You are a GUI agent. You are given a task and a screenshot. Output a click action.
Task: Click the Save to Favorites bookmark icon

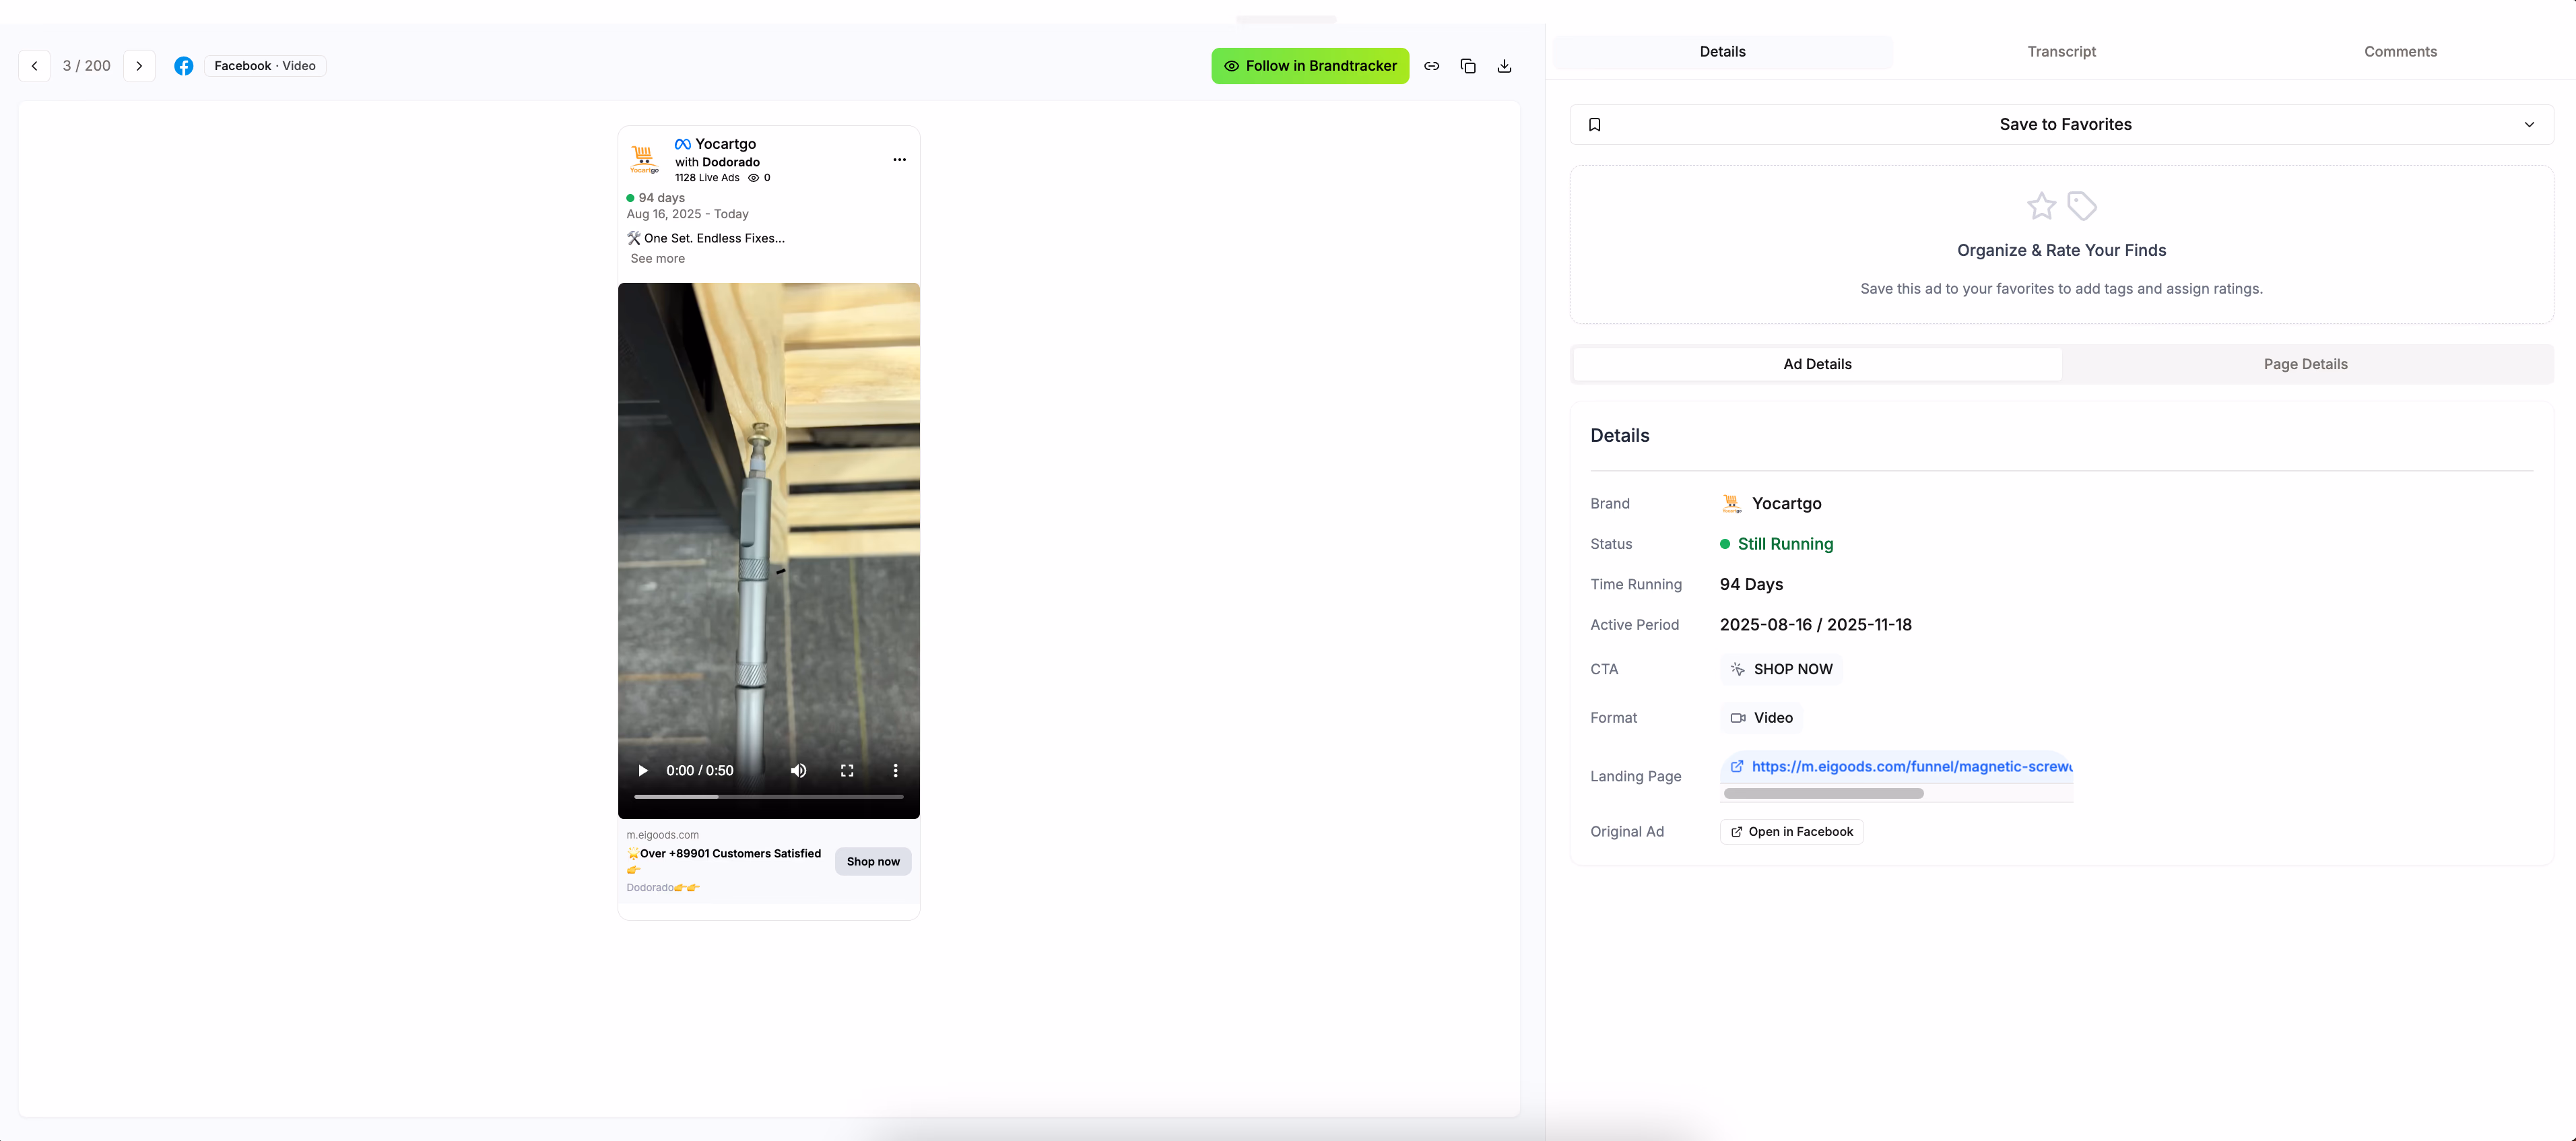click(1595, 125)
